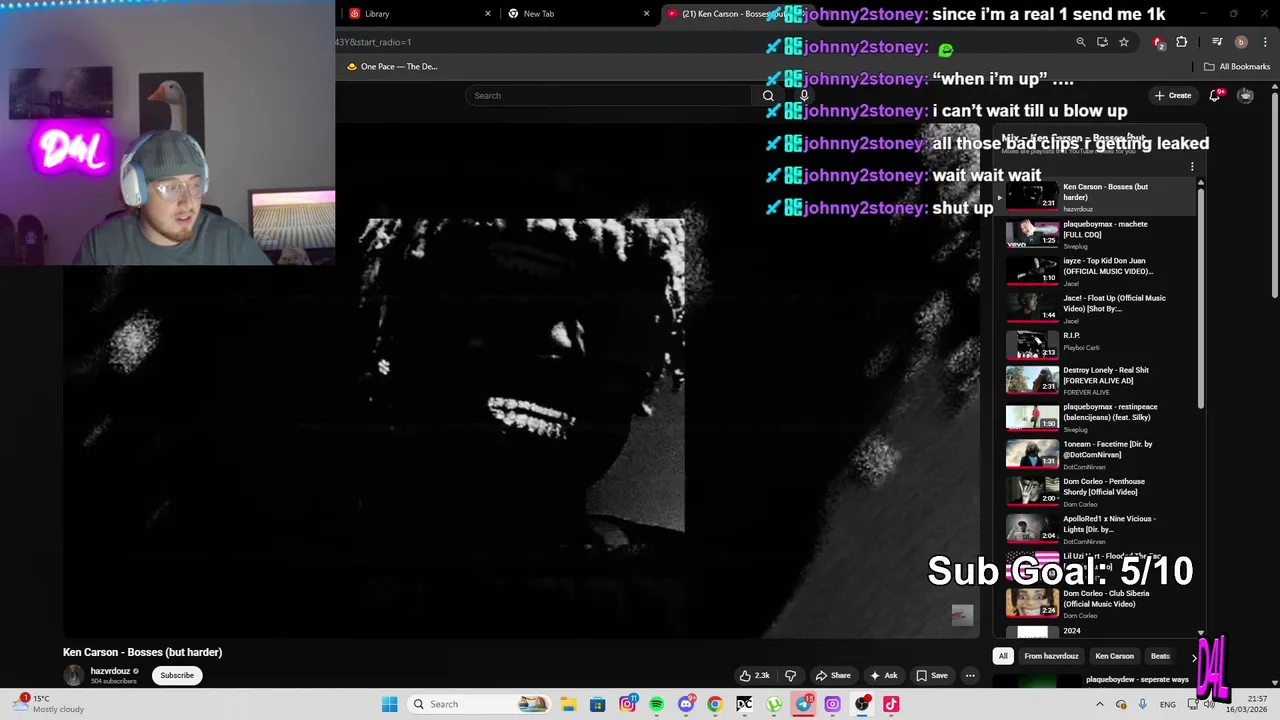
Task: Open Telegram from the taskbar
Action: [804, 704]
